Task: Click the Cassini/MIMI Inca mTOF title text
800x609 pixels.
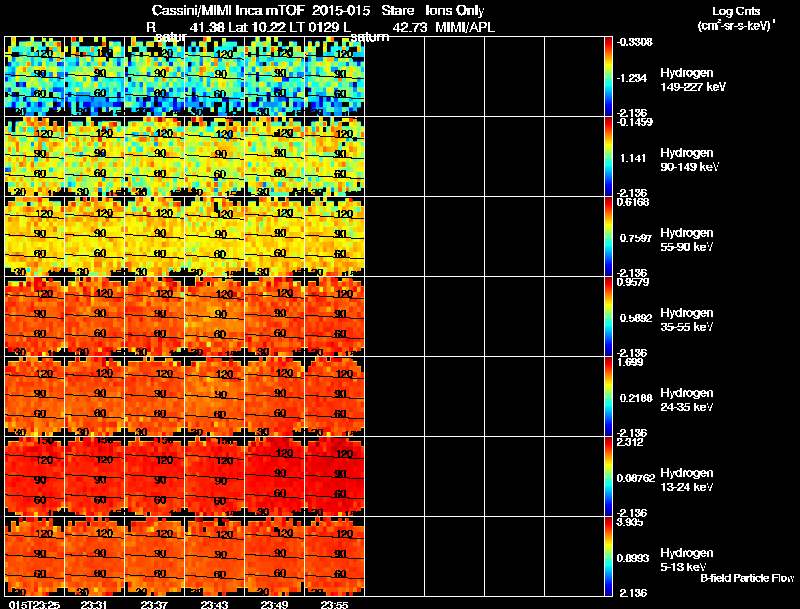Action: point(228,11)
